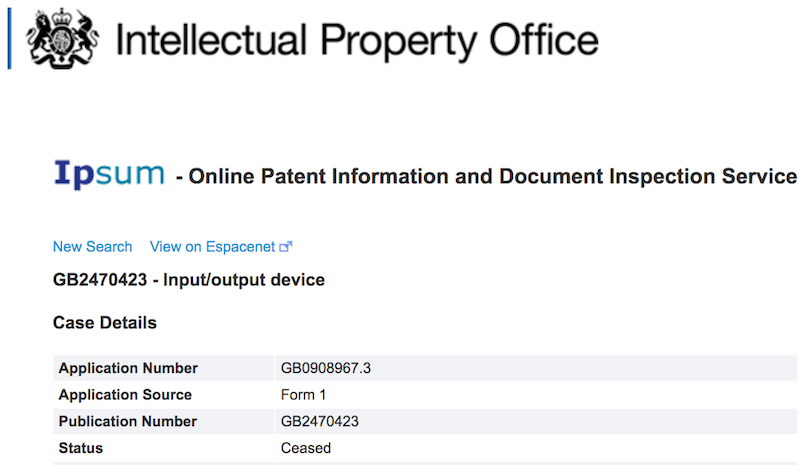Click the blue vertical bar beside the crest

coord(9,39)
